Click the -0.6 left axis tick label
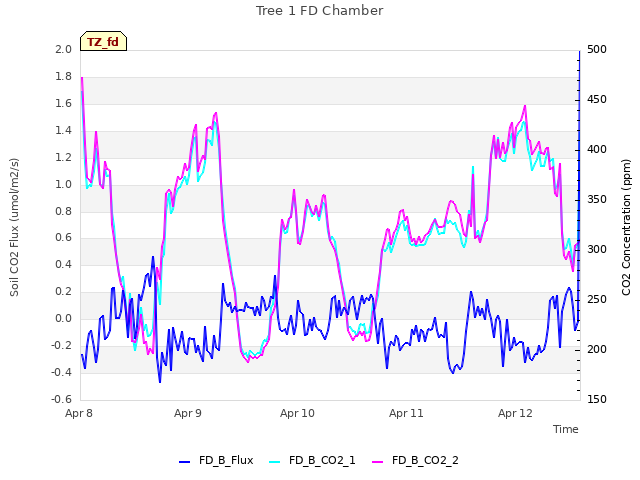The image size is (640, 480). pos(61,399)
